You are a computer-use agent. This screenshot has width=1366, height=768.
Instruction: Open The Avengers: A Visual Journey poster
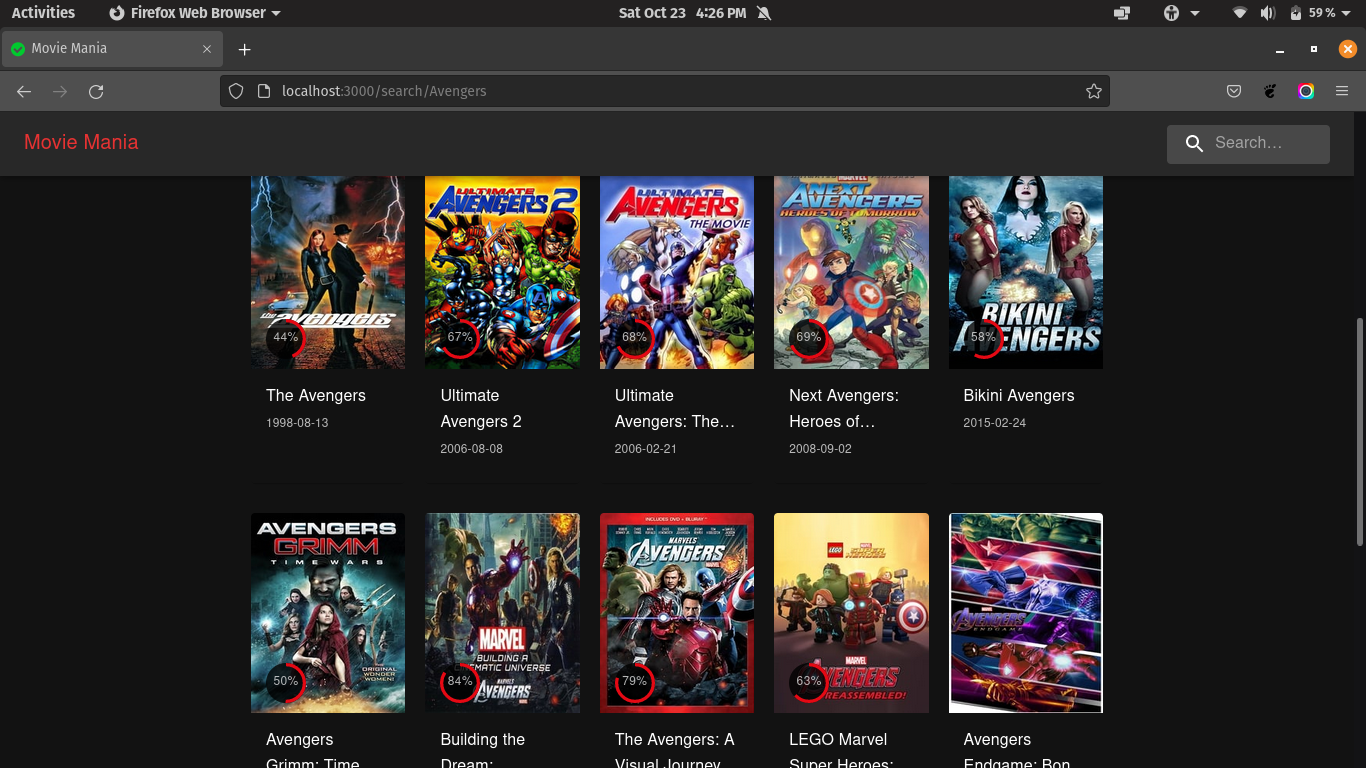(677, 613)
